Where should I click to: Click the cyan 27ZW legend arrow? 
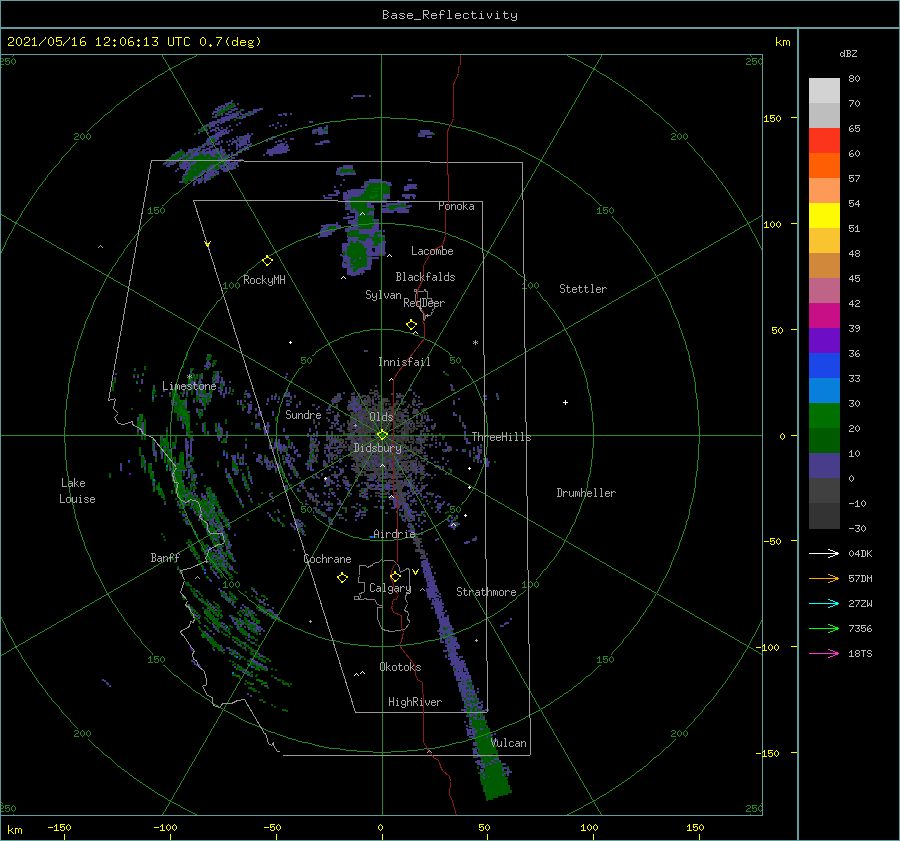[x=824, y=603]
